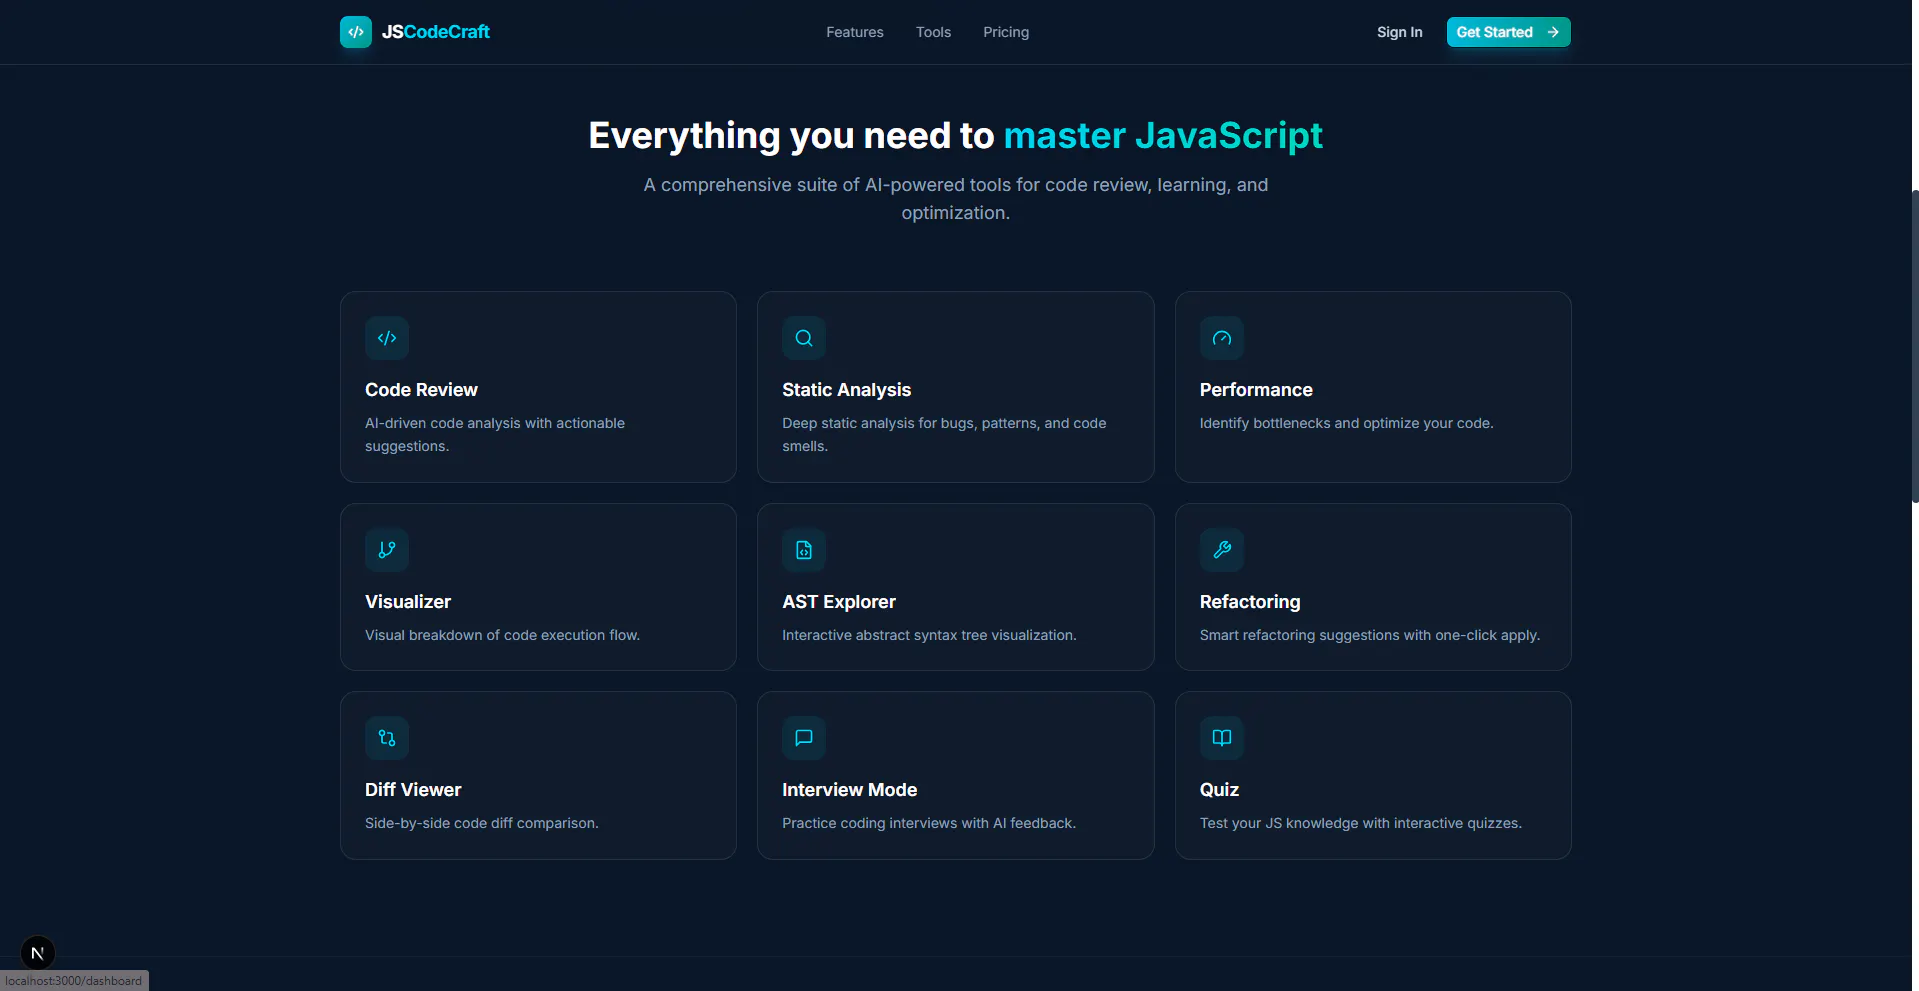Click the Sign In link
Viewport: 1919px width, 991px height.
click(x=1399, y=32)
